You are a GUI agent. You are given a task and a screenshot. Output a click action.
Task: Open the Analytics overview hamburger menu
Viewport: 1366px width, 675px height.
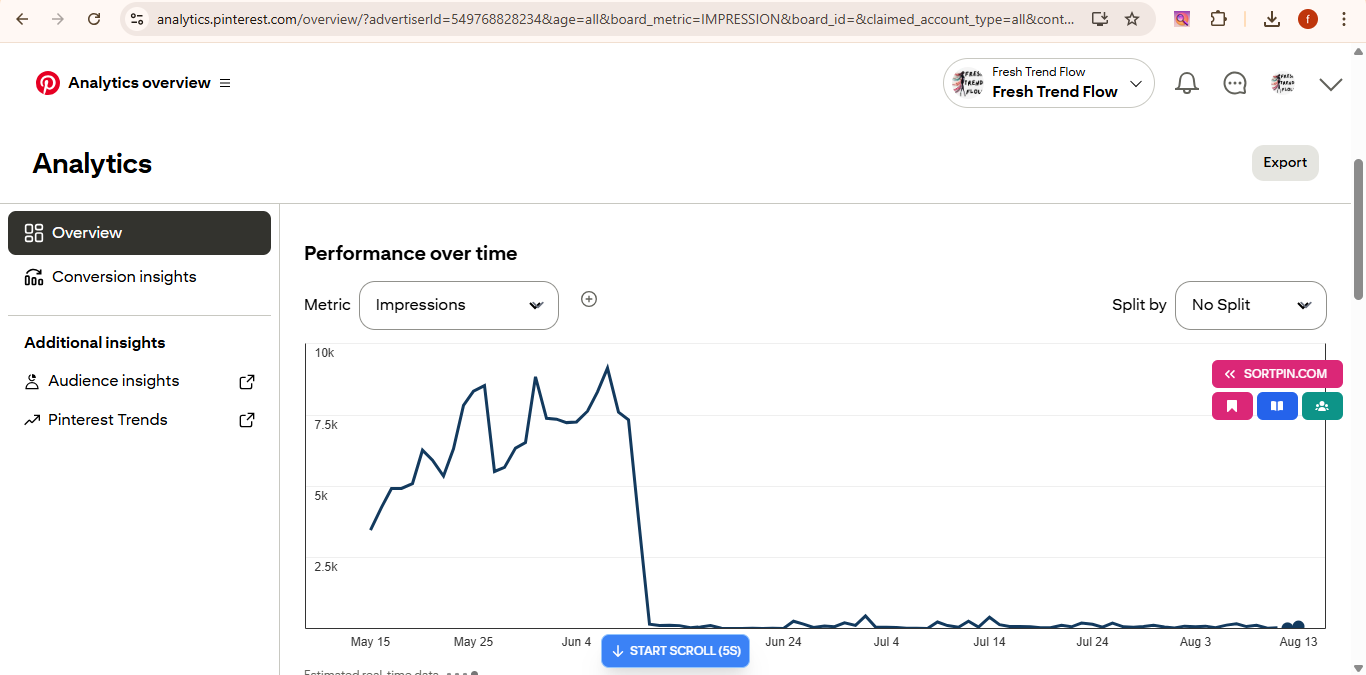[x=225, y=83]
